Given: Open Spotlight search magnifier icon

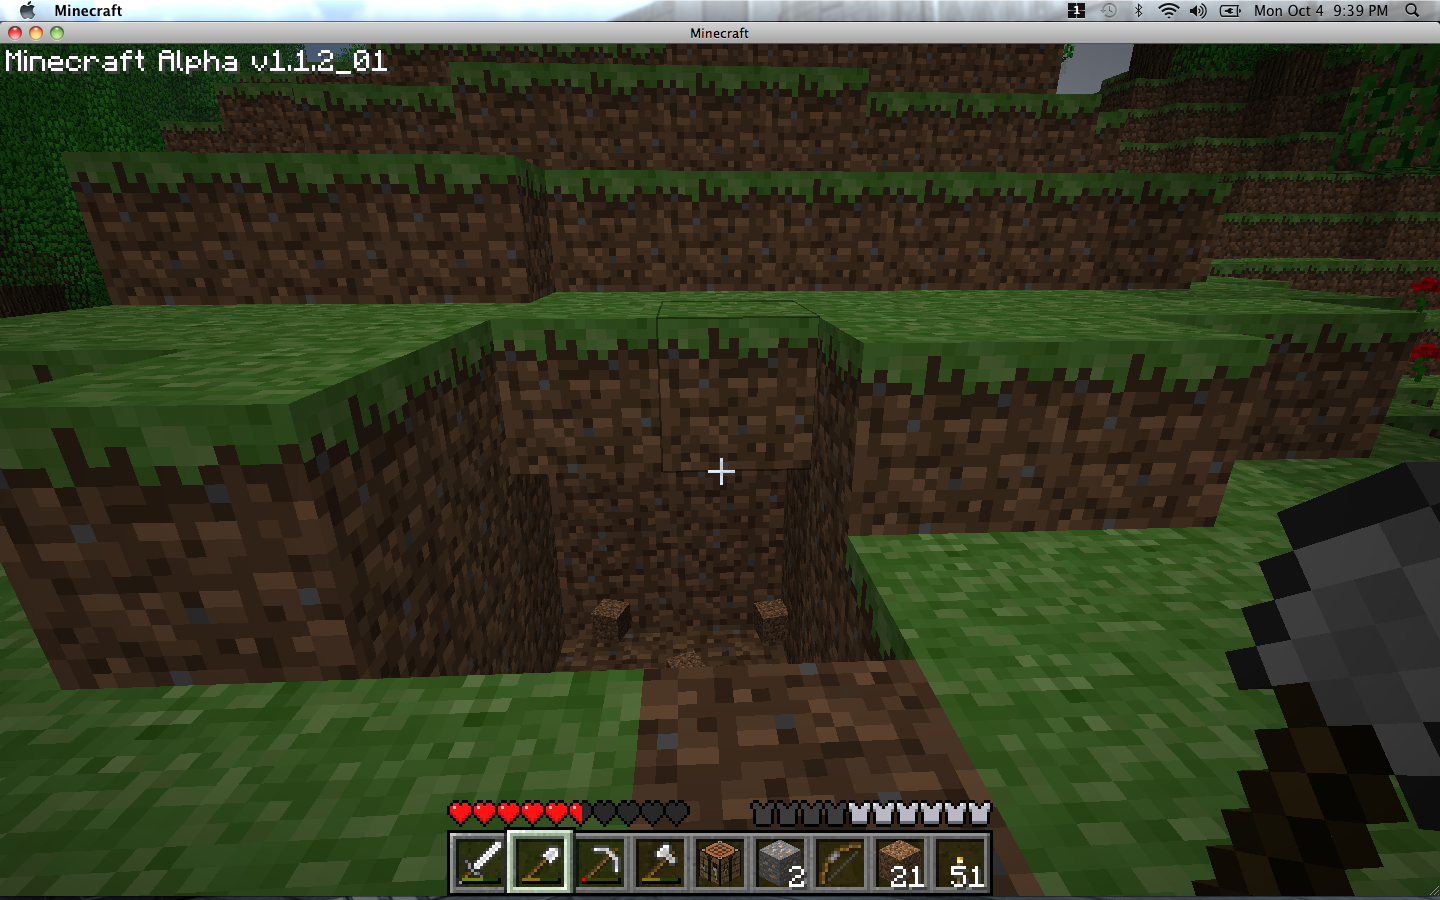Looking at the screenshot, I should coord(1412,10).
